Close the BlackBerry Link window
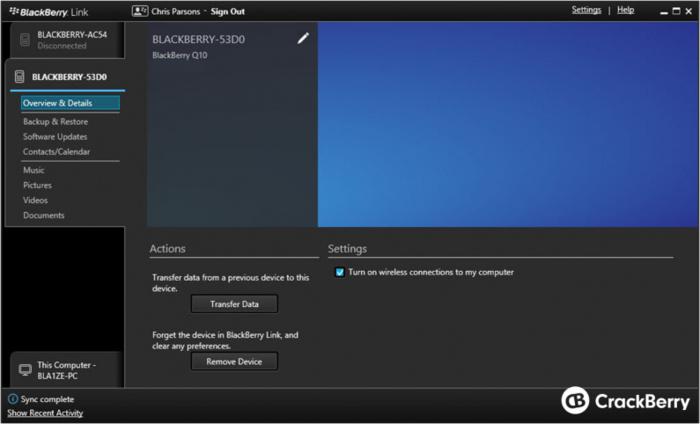 689,11
